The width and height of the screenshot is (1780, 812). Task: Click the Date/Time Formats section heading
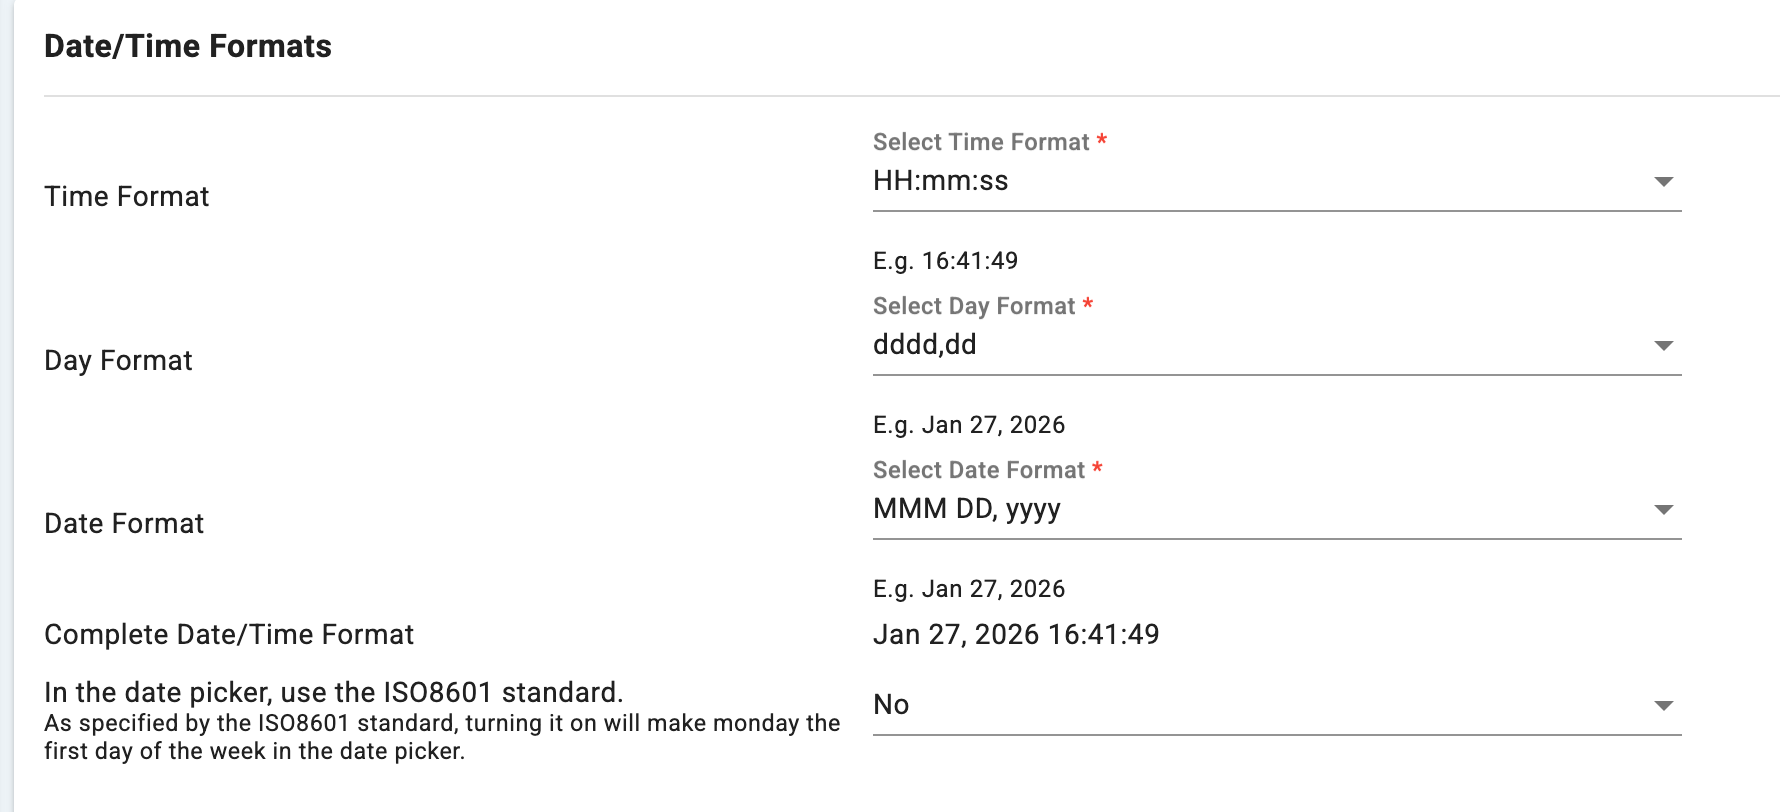pos(188,47)
